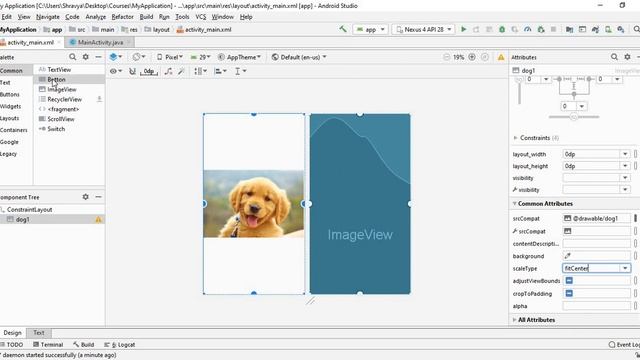Open the Build menu
The image size is (640, 360).
pos(146,17)
